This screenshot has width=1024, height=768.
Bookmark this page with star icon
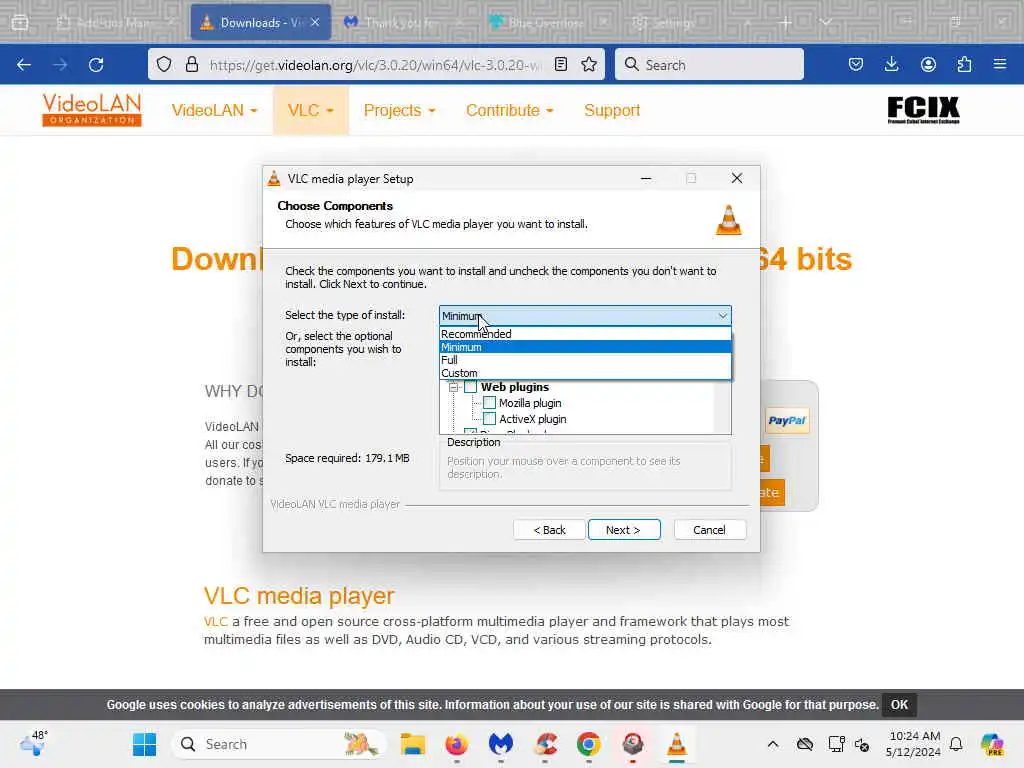pyautogui.click(x=589, y=64)
